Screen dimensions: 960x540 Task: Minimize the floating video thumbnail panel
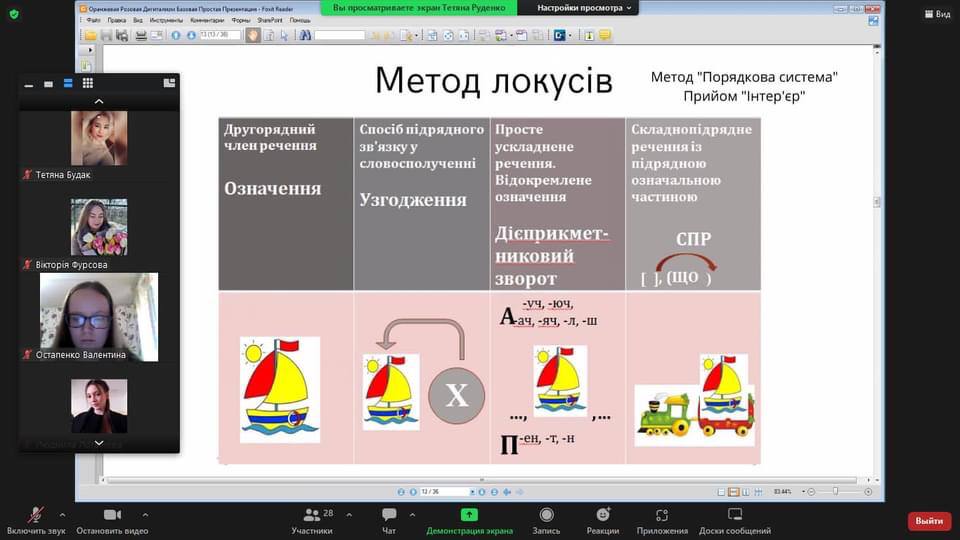pyautogui.click(x=29, y=84)
